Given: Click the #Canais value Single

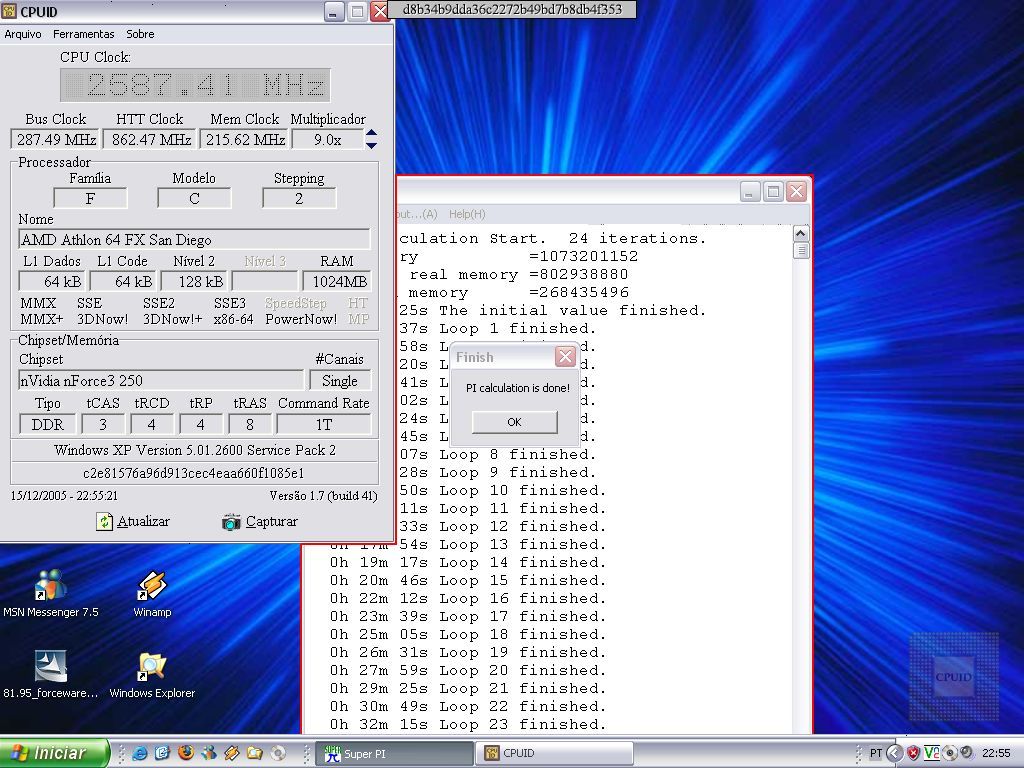Looking at the screenshot, I should pyautogui.click(x=340, y=381).
